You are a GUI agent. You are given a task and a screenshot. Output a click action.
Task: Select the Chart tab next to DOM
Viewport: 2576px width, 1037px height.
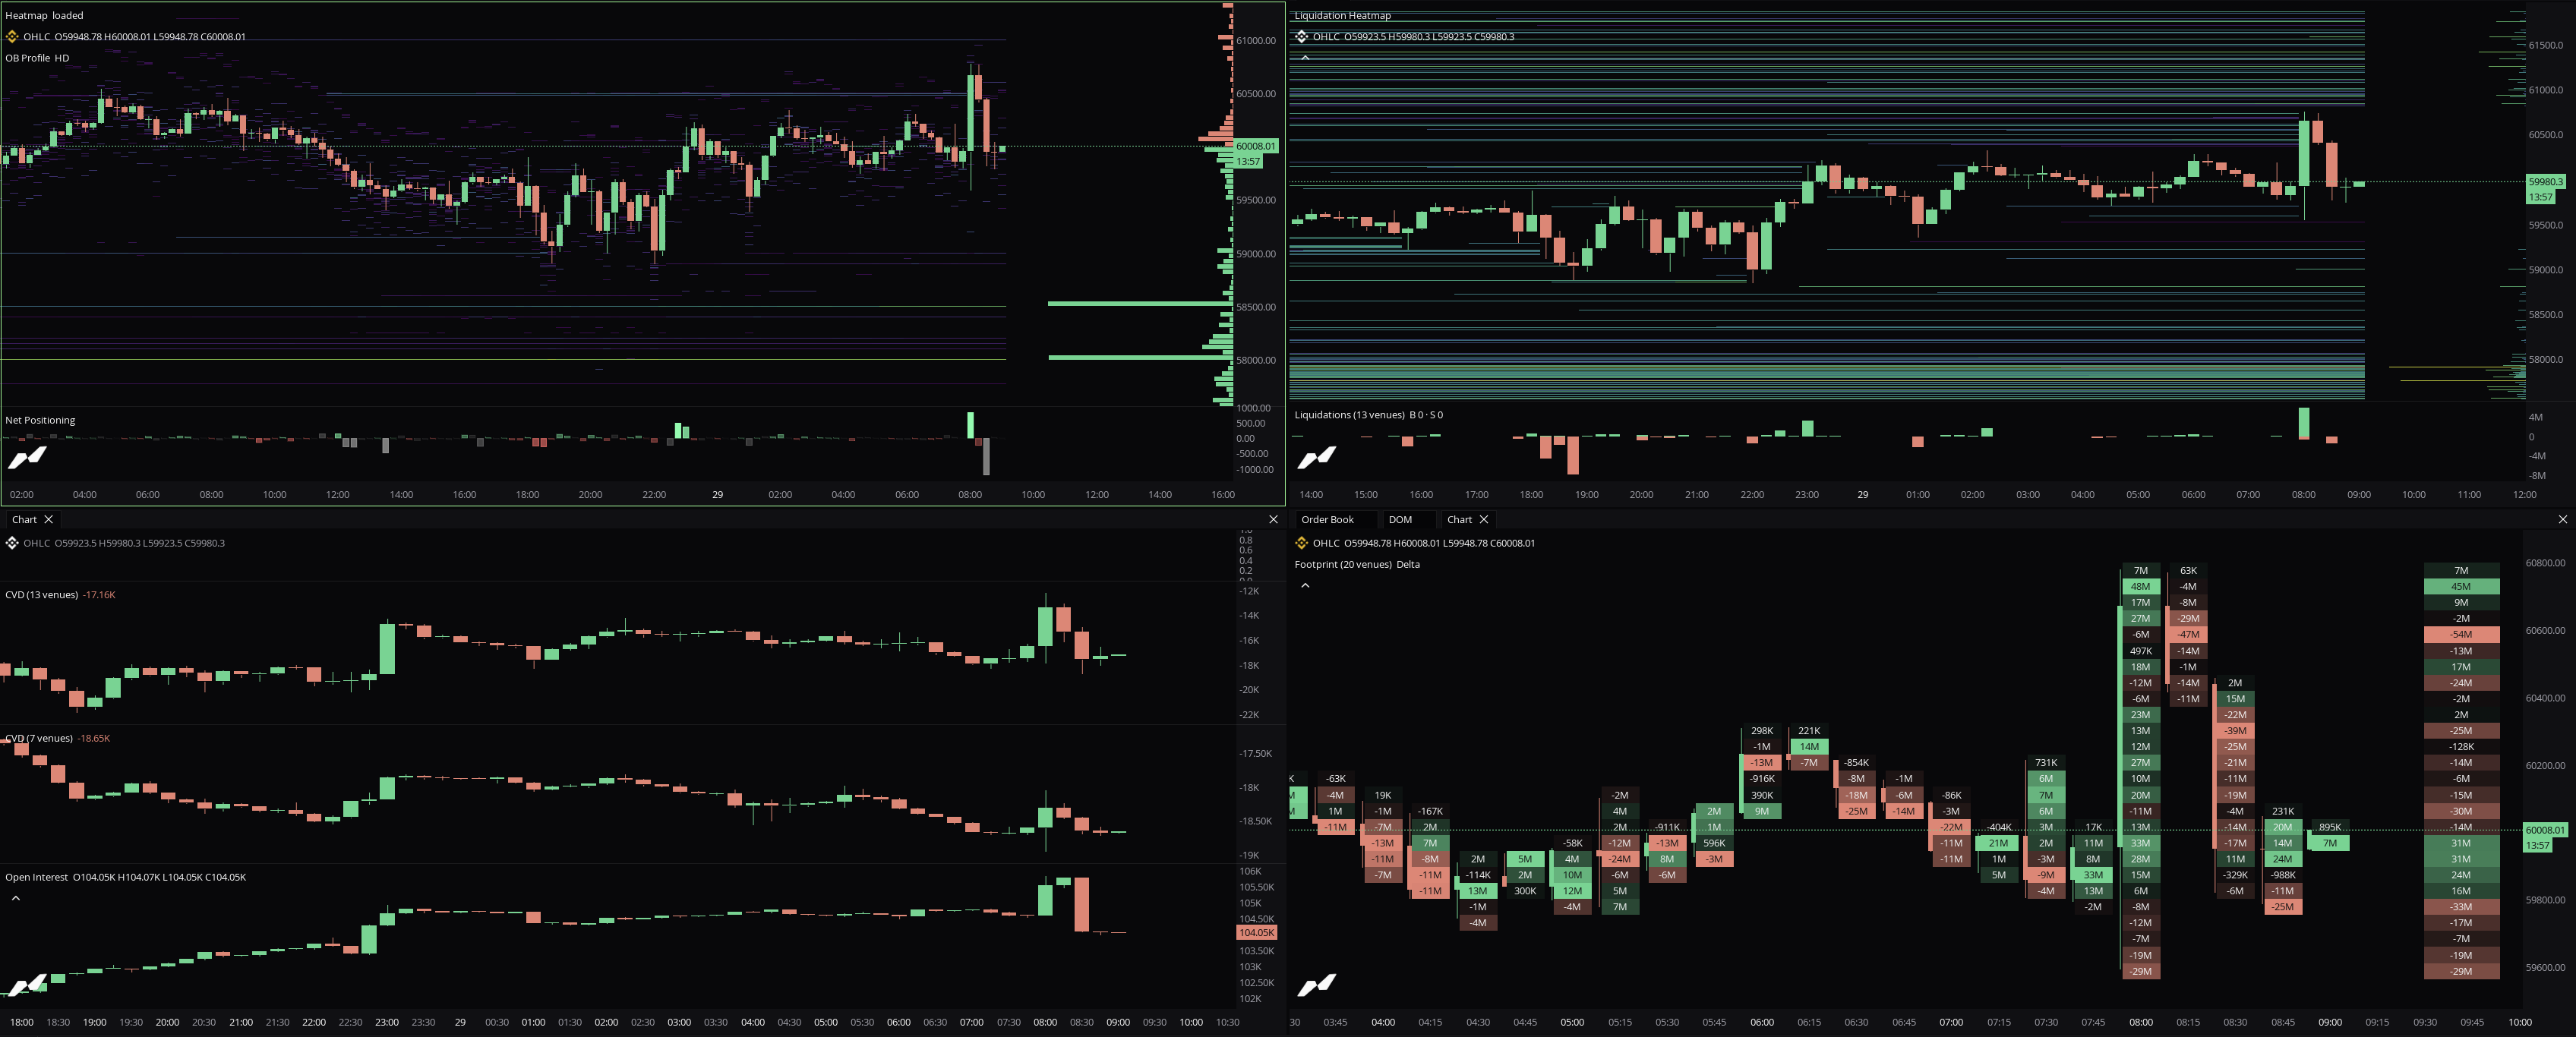tap(1459, 519)
